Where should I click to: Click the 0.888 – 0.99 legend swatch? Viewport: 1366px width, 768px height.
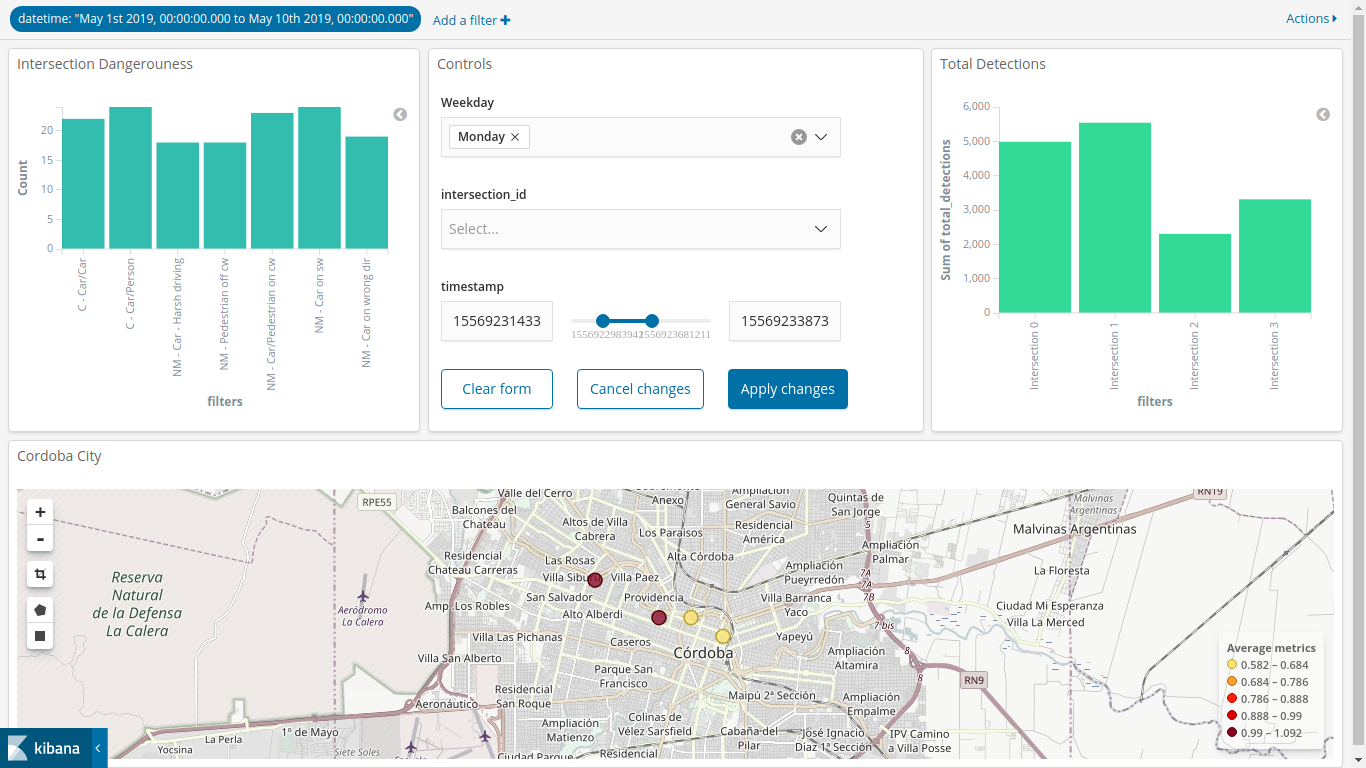(x=1232, y=716)
